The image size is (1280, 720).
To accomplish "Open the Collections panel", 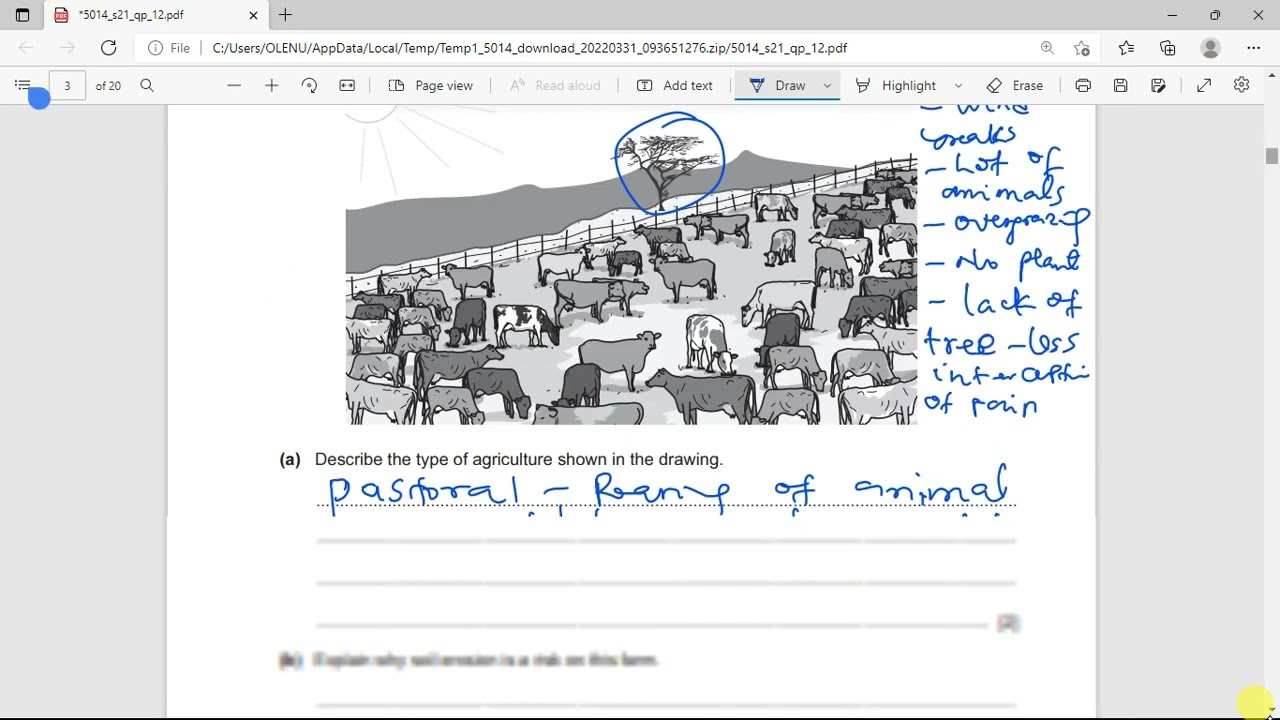I will pyautogui.click(x=1168, y=48).
